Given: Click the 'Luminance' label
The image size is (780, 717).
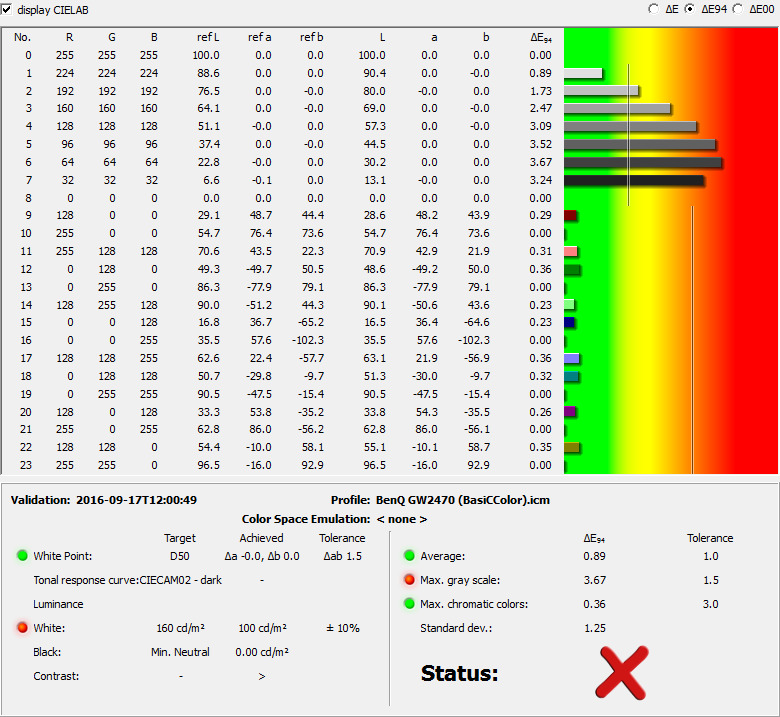Looking at the screenshot, I should pyautogui.click(x=58, y=604).
